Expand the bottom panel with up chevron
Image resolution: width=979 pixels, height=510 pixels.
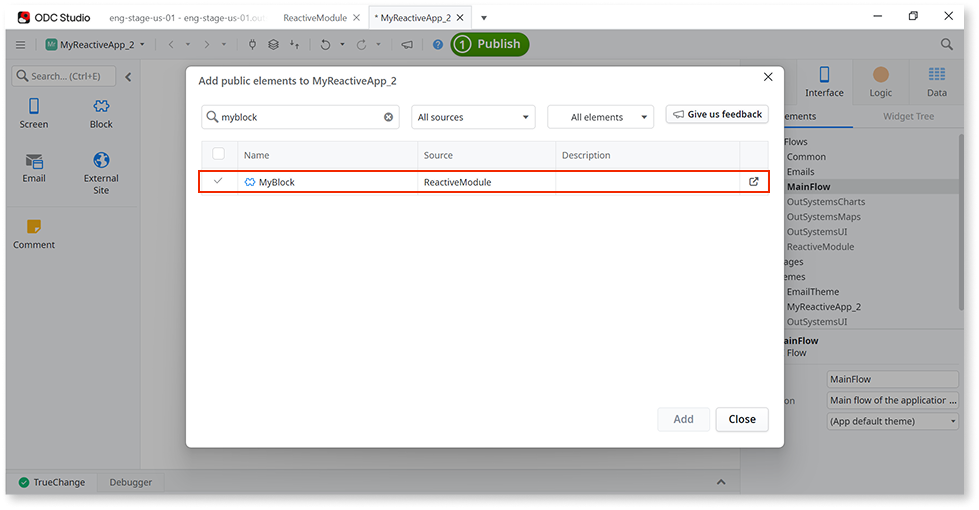pos(721,482)
